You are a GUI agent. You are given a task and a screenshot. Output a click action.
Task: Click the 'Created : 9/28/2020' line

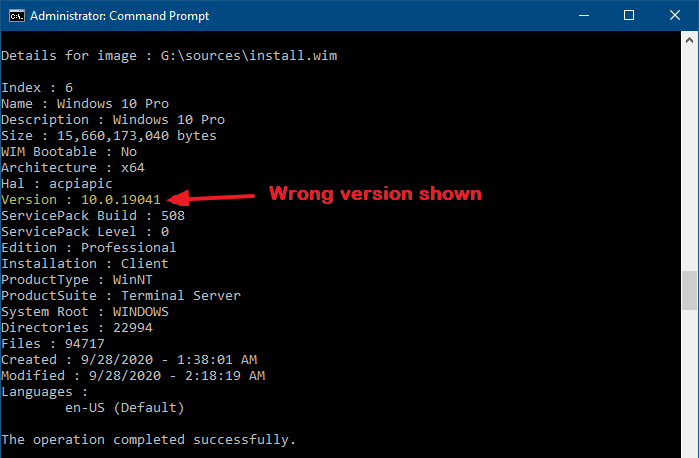(129, 359)
